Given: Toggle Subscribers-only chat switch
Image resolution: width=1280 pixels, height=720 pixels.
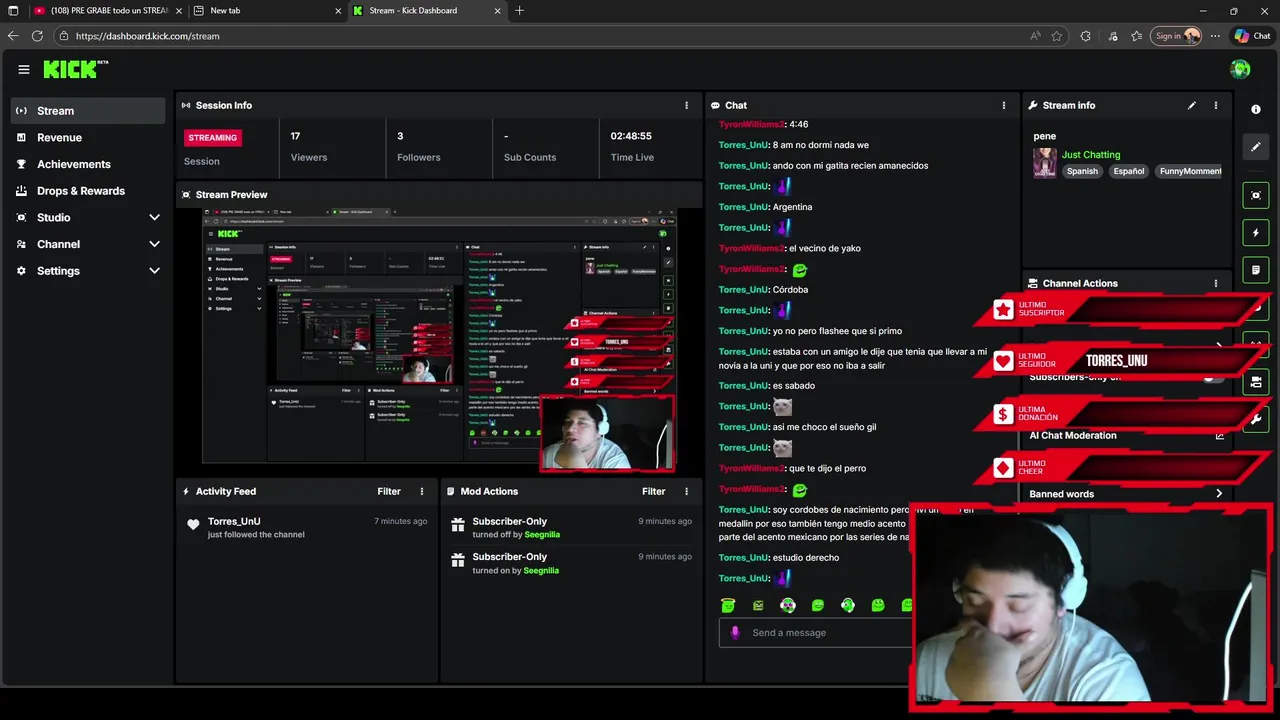Looking at the screenshot, I should click(1212, 377).
